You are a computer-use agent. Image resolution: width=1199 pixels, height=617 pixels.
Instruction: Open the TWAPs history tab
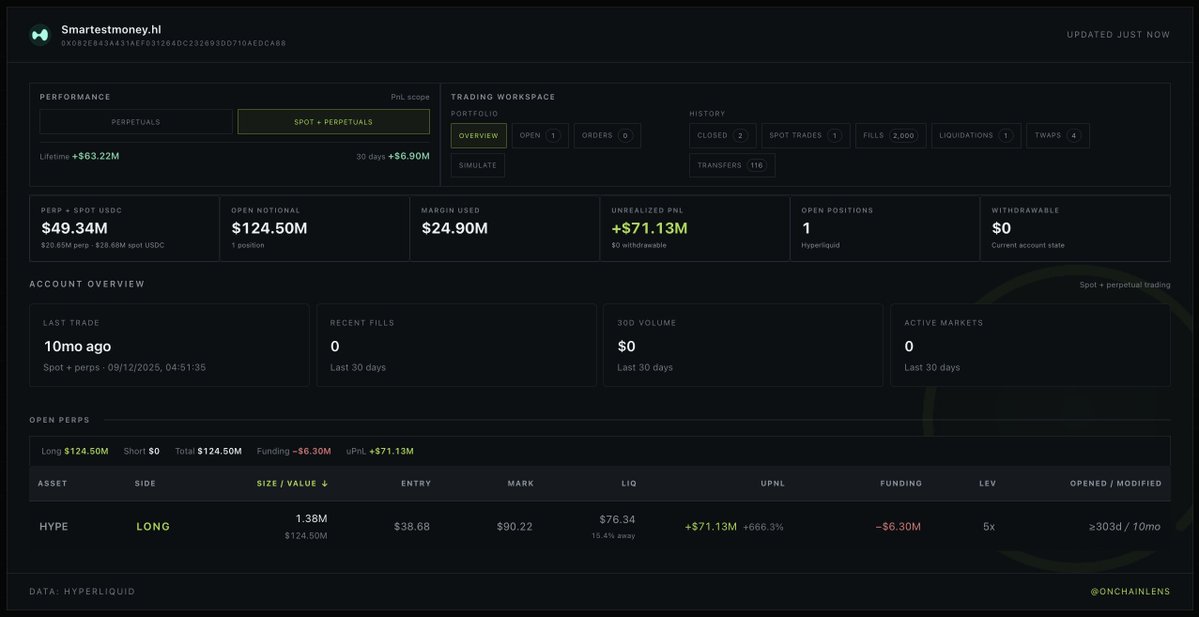(x=1058, y=135)
